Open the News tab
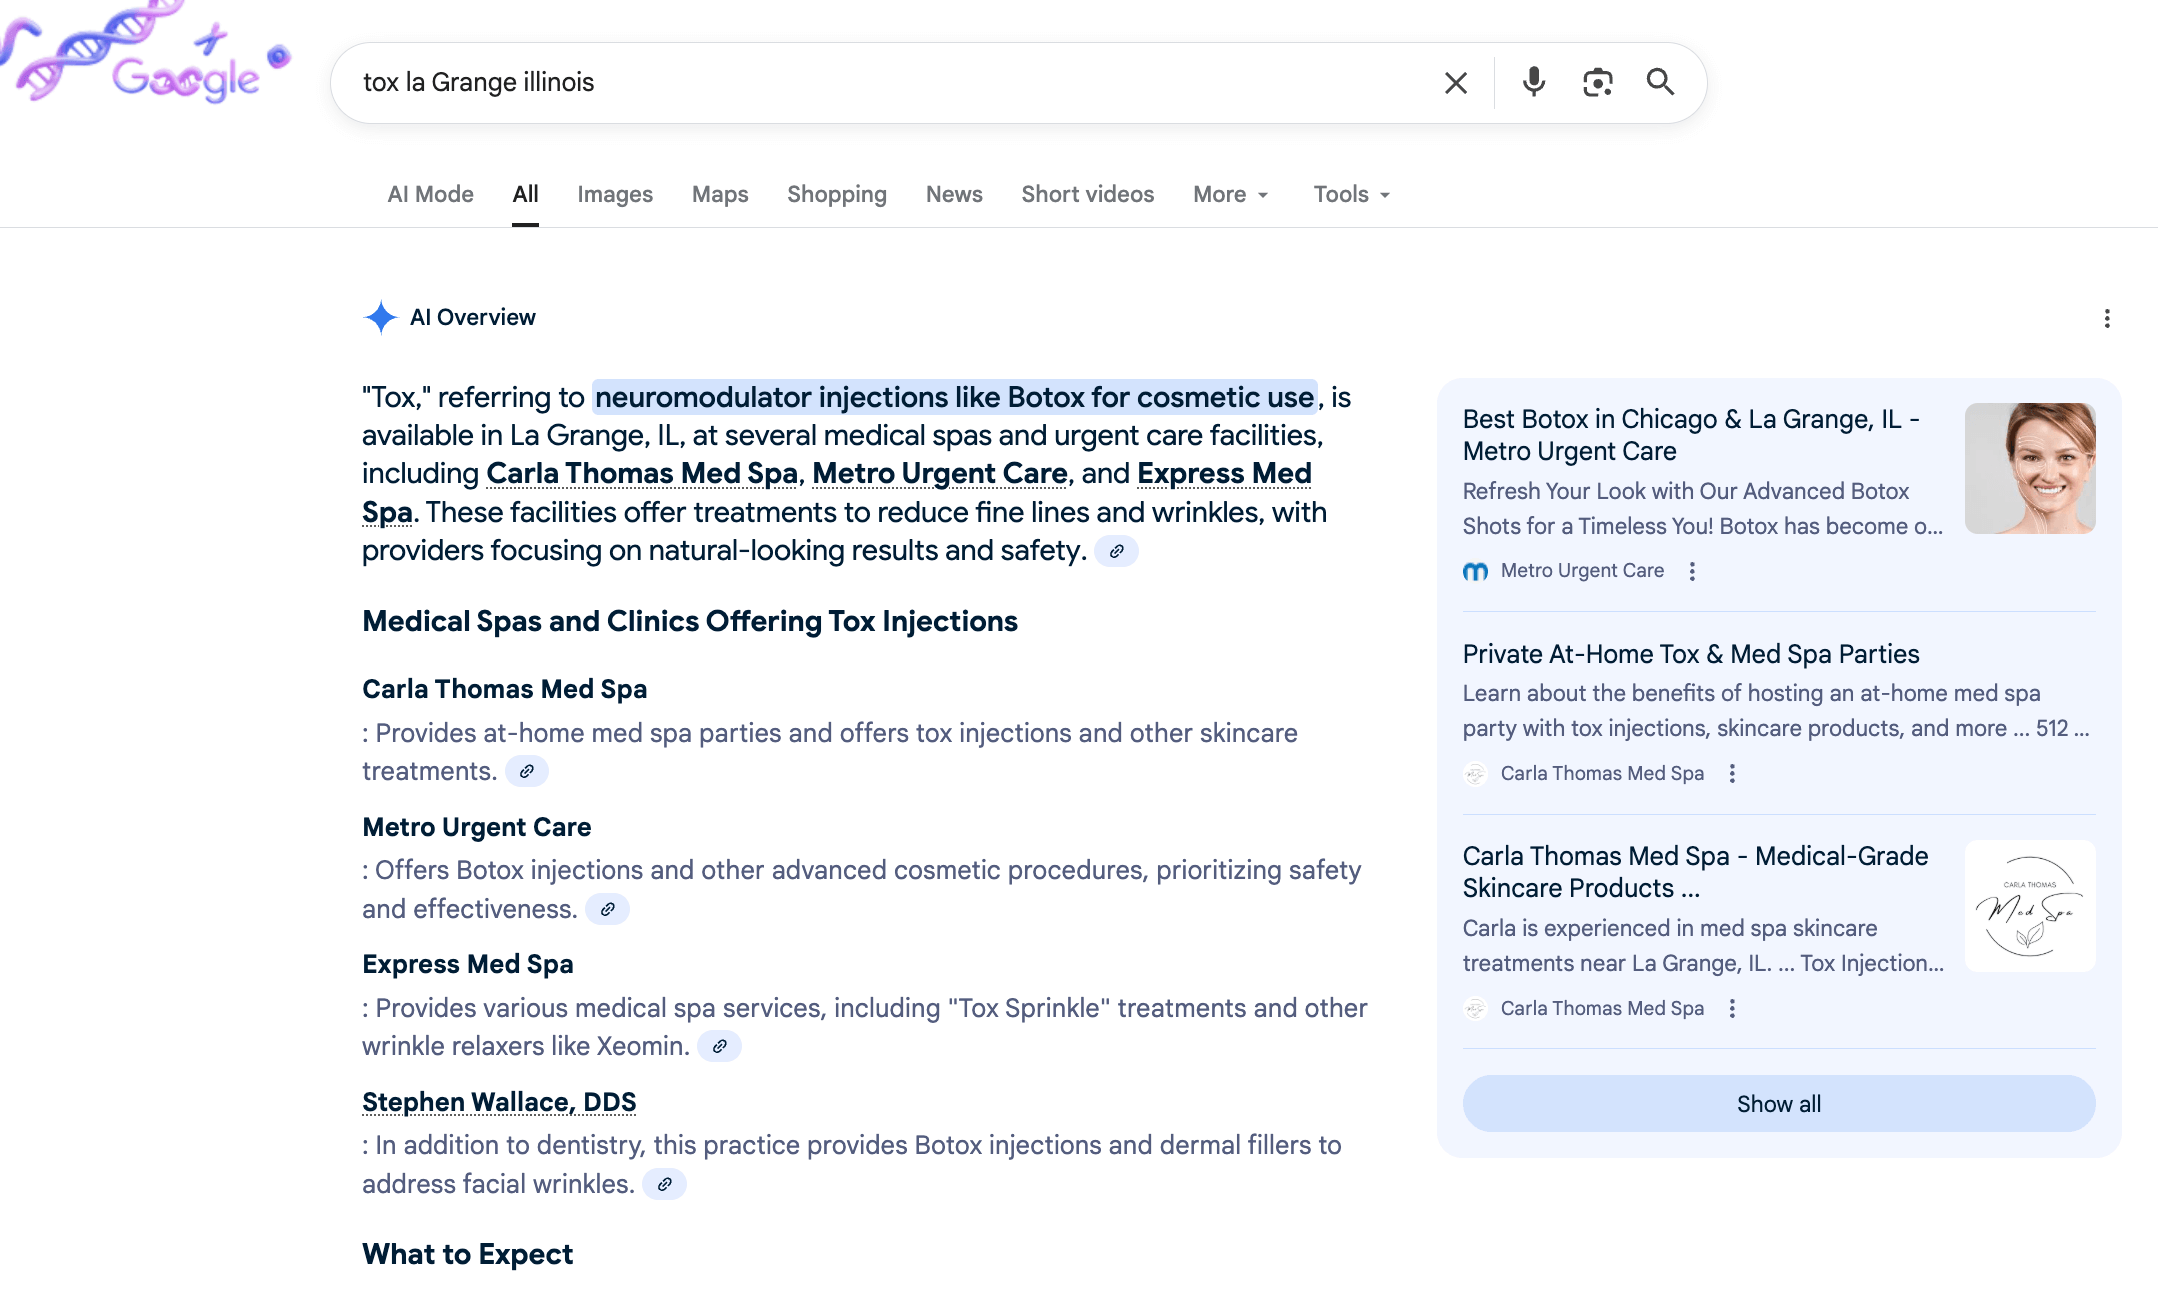Image resolution: width=2158 pixels, height=1298 pixels. pyautogui.click(x=954, y=194)
